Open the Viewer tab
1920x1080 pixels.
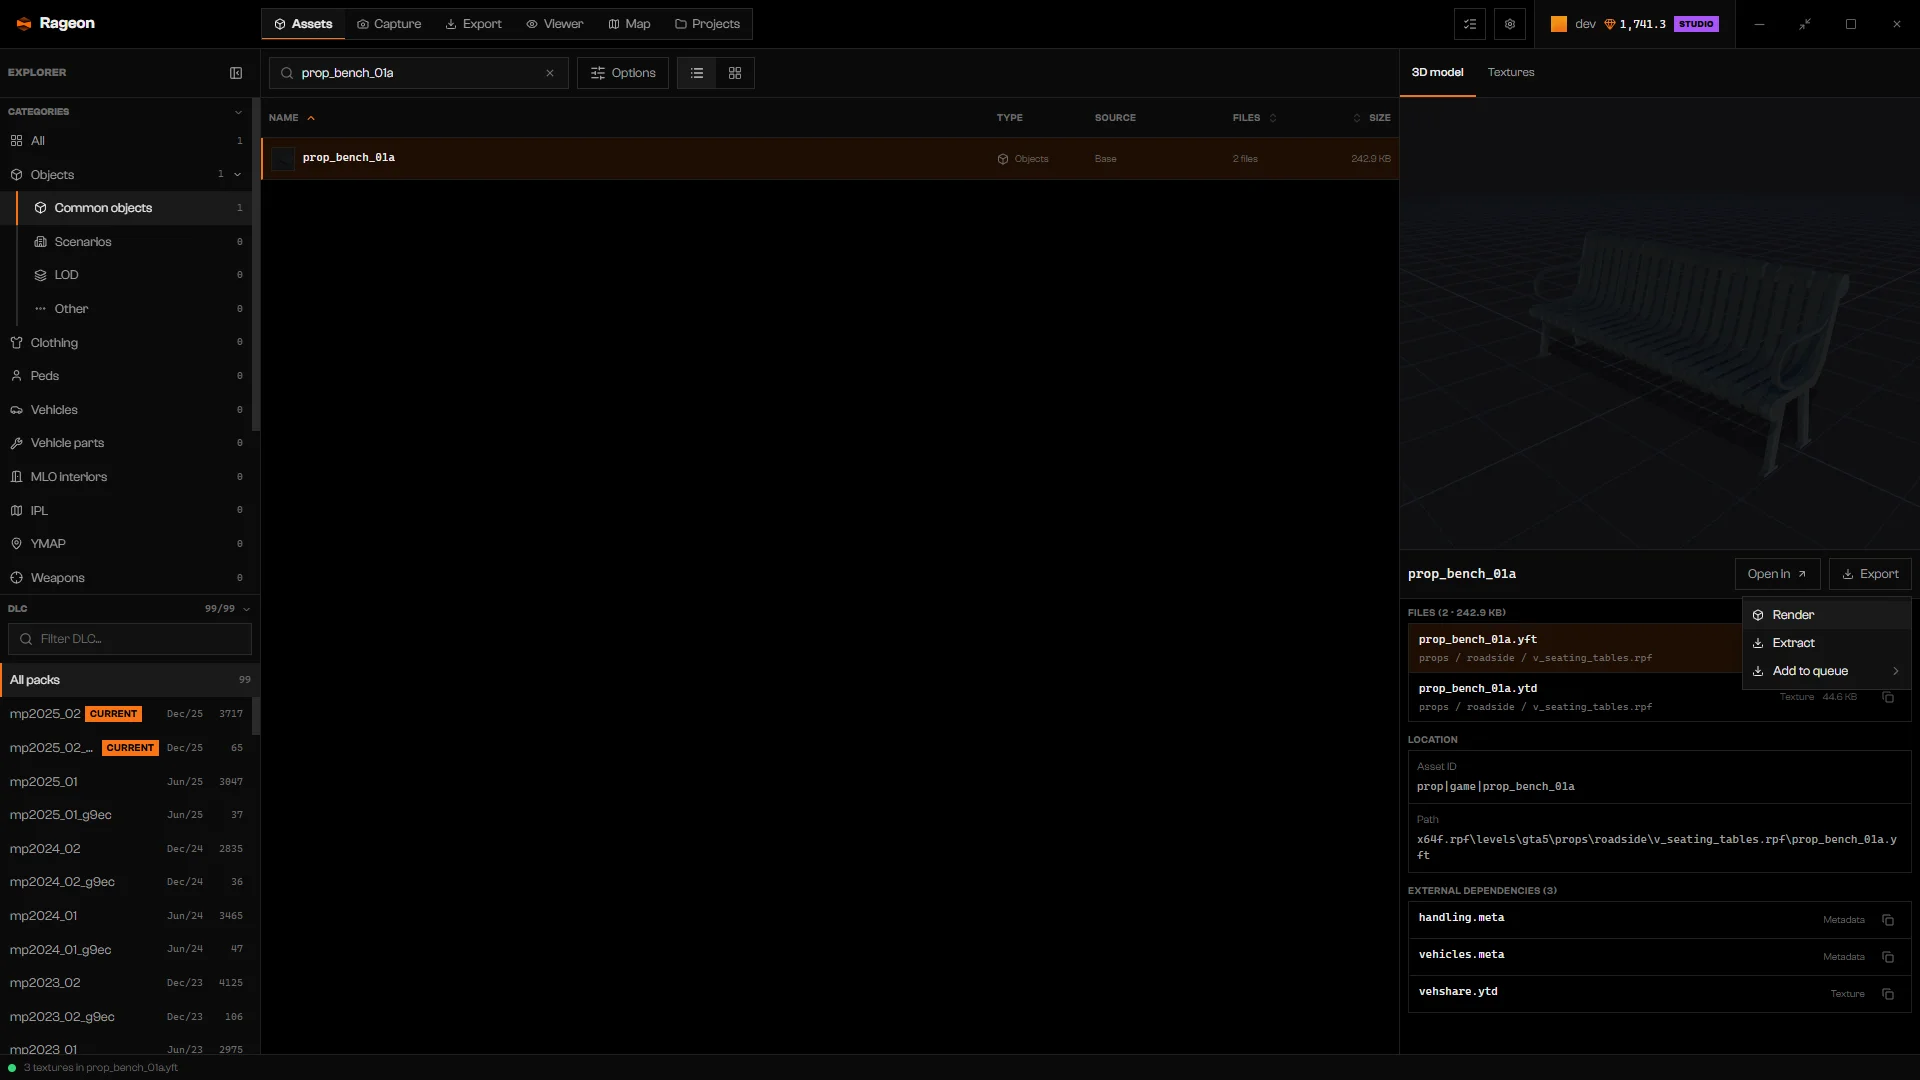coord(555,24)
